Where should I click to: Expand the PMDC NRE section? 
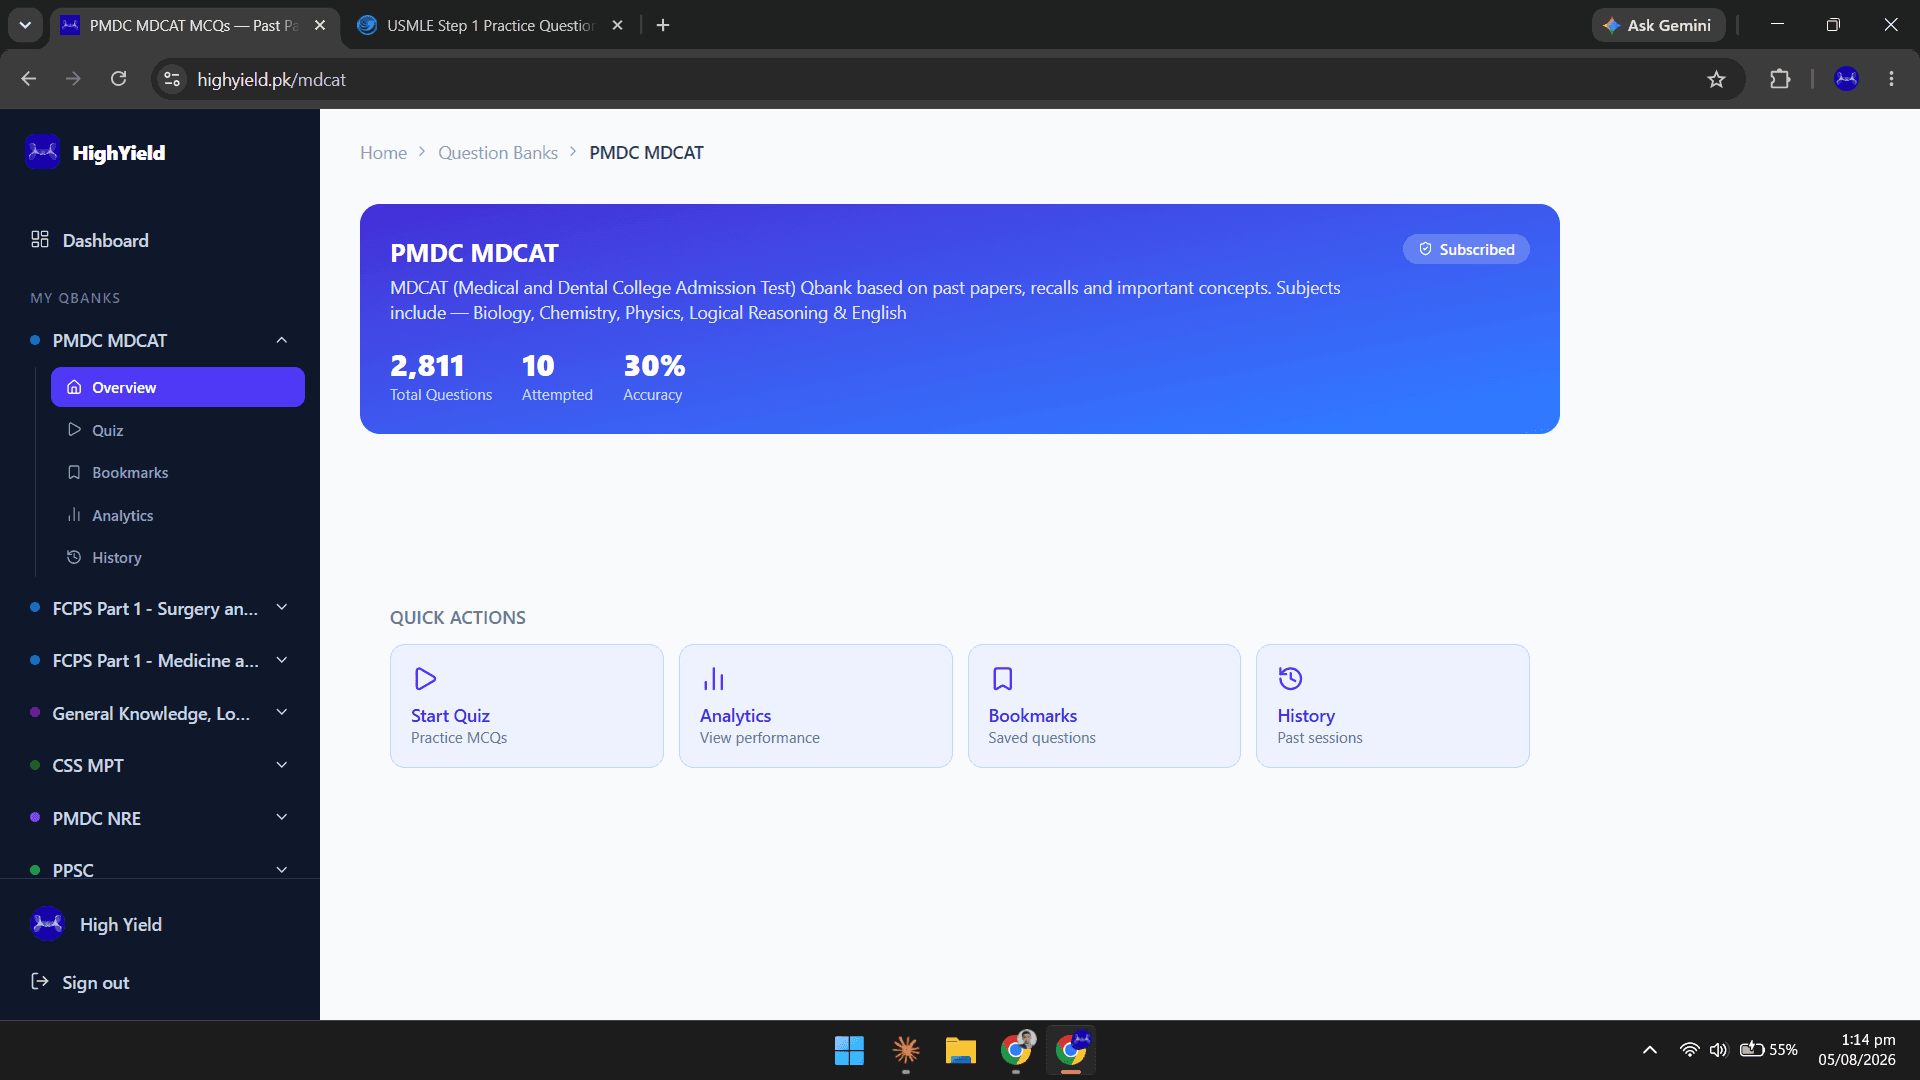[282, 818]
